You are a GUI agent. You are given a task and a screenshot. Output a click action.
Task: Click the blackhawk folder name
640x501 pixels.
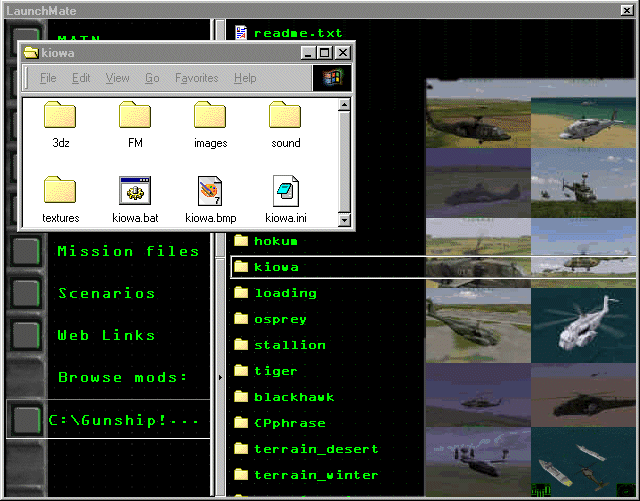pos(294,397)
